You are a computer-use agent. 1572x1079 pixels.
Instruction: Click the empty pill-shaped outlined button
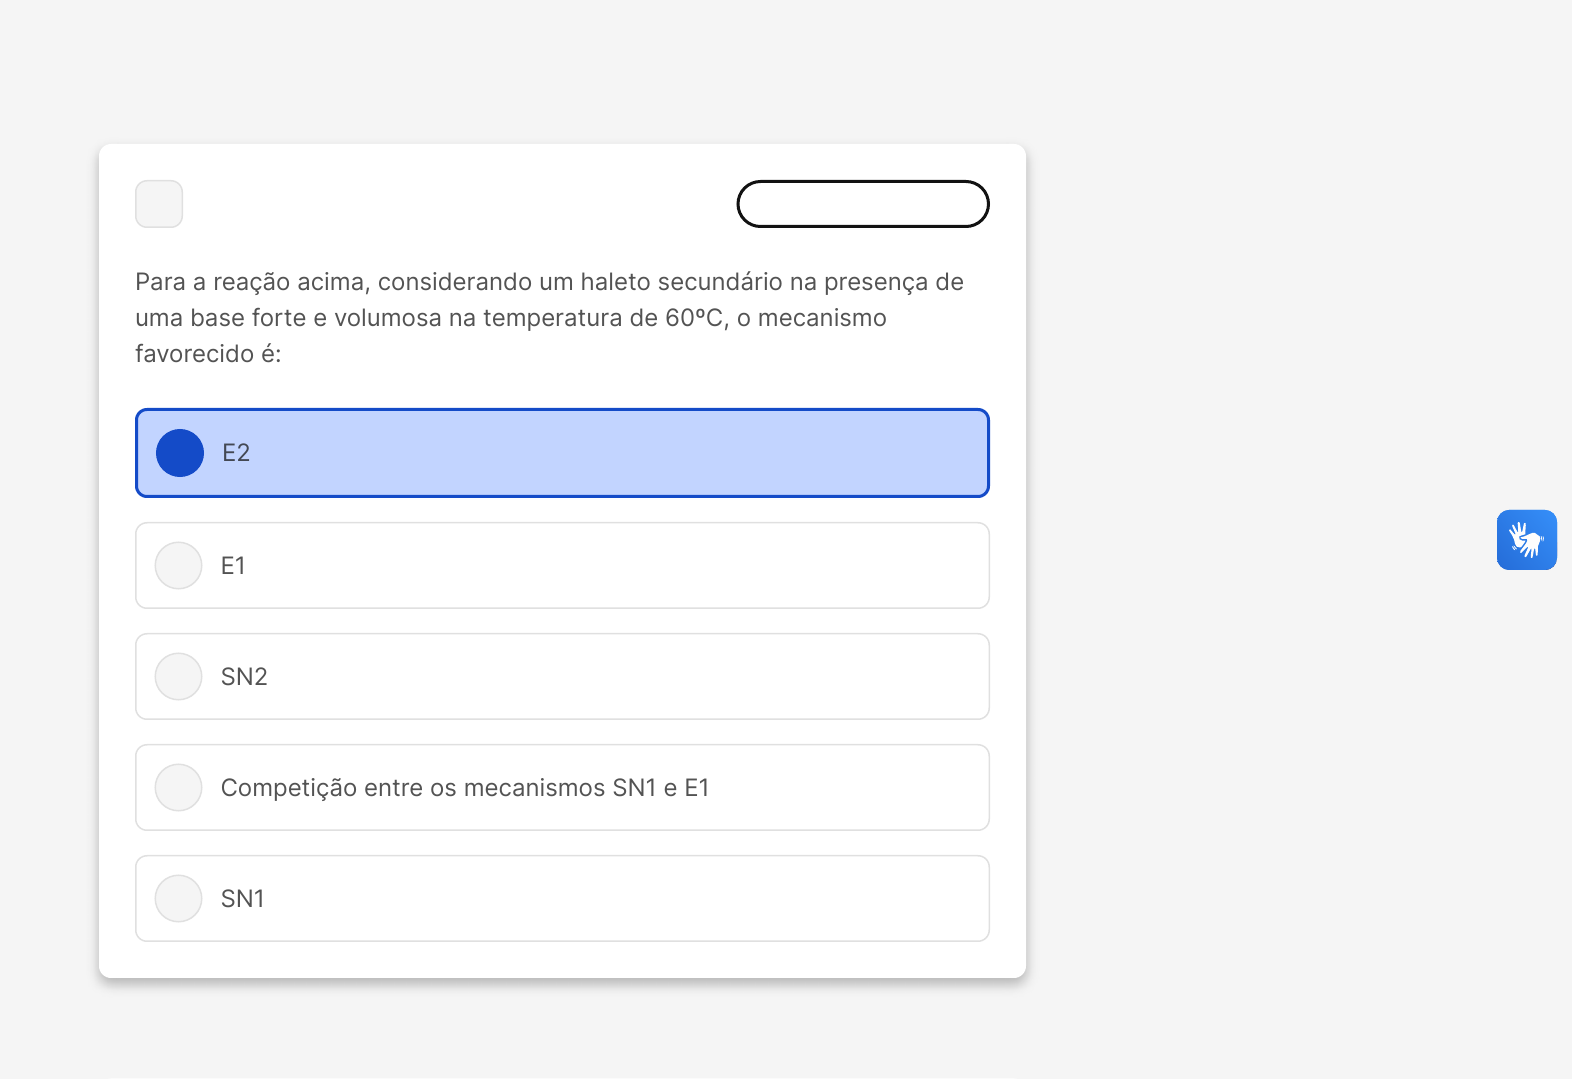tap(862, 204)
